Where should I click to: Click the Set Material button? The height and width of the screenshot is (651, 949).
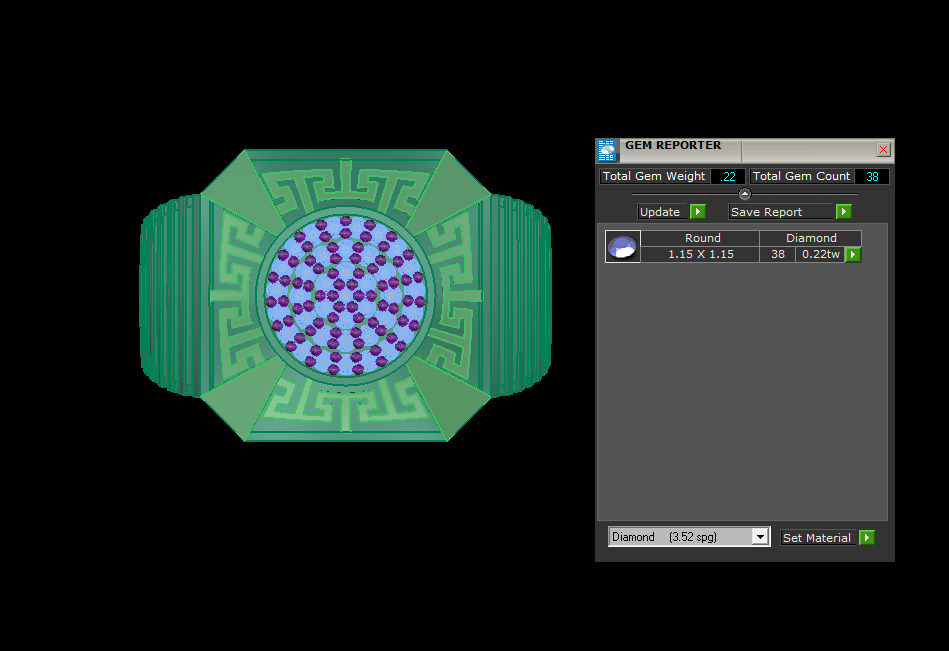[x=817, y=537]
